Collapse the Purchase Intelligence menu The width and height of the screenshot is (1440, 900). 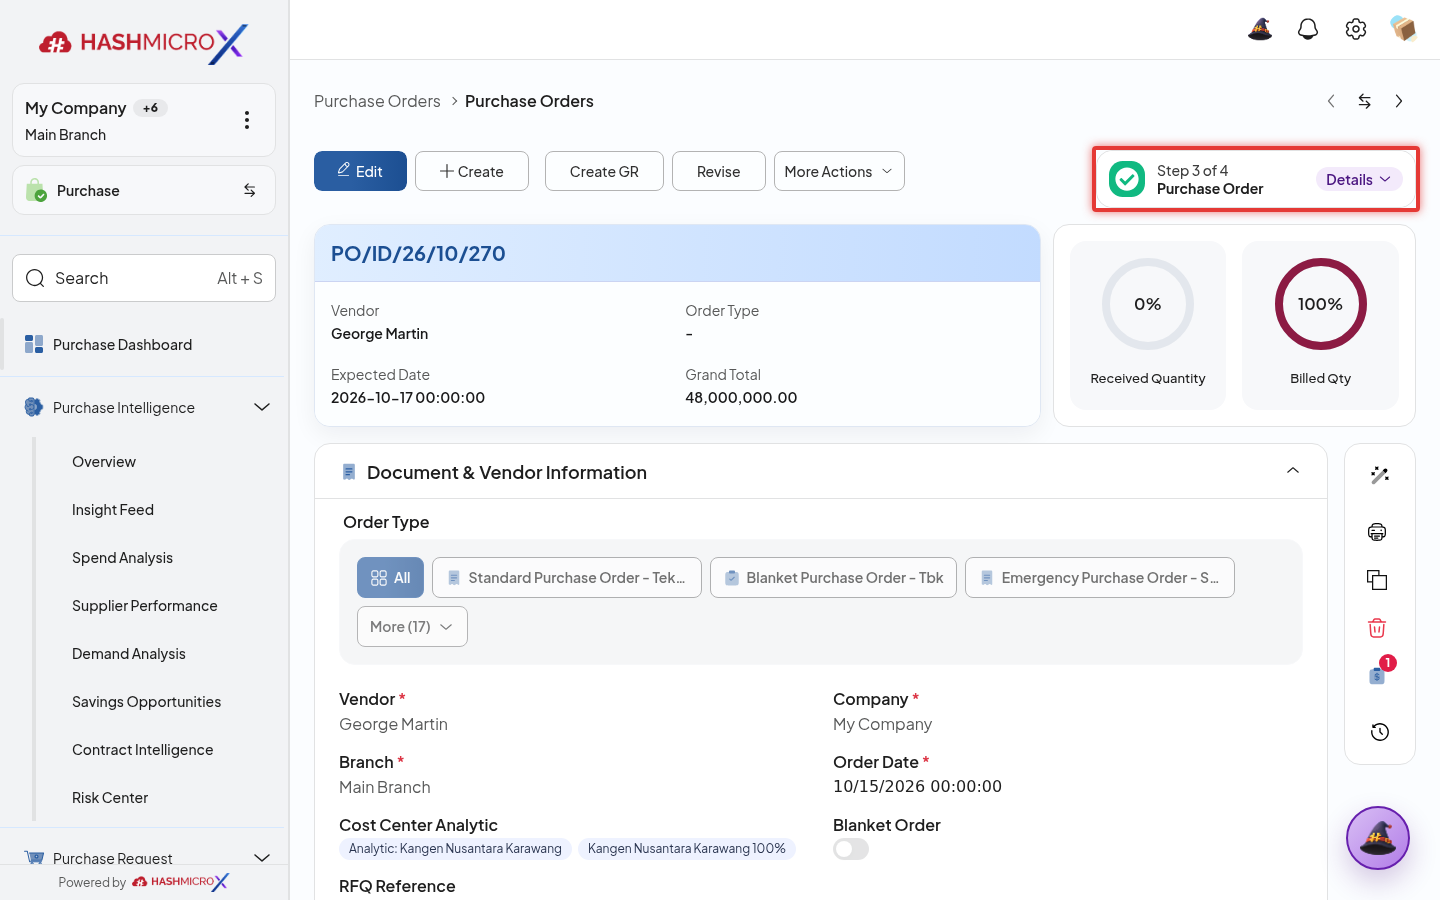pyautogui.click(x=262, y=407)
